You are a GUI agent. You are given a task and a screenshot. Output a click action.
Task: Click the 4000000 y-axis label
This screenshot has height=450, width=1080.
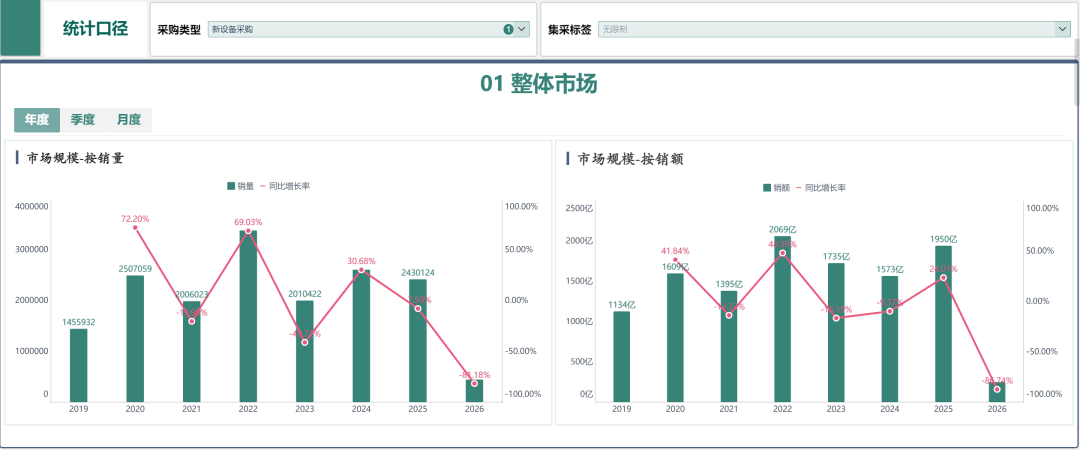click(x=31, y=206)
